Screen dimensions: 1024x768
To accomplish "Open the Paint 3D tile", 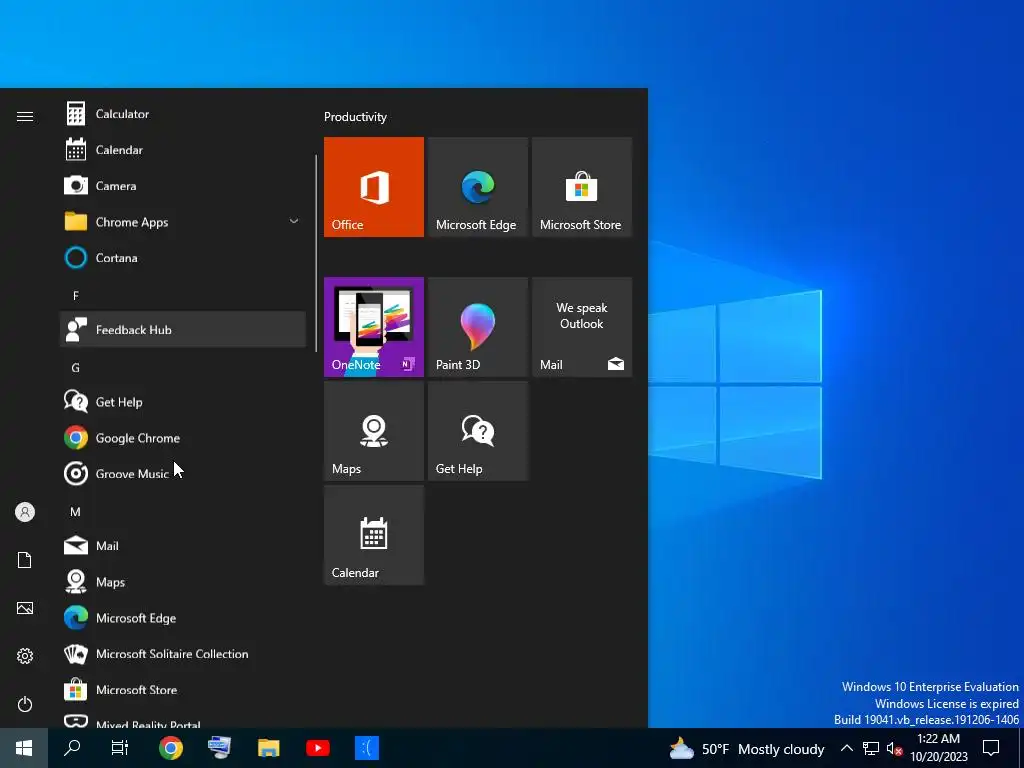I will tap(477, 327).
